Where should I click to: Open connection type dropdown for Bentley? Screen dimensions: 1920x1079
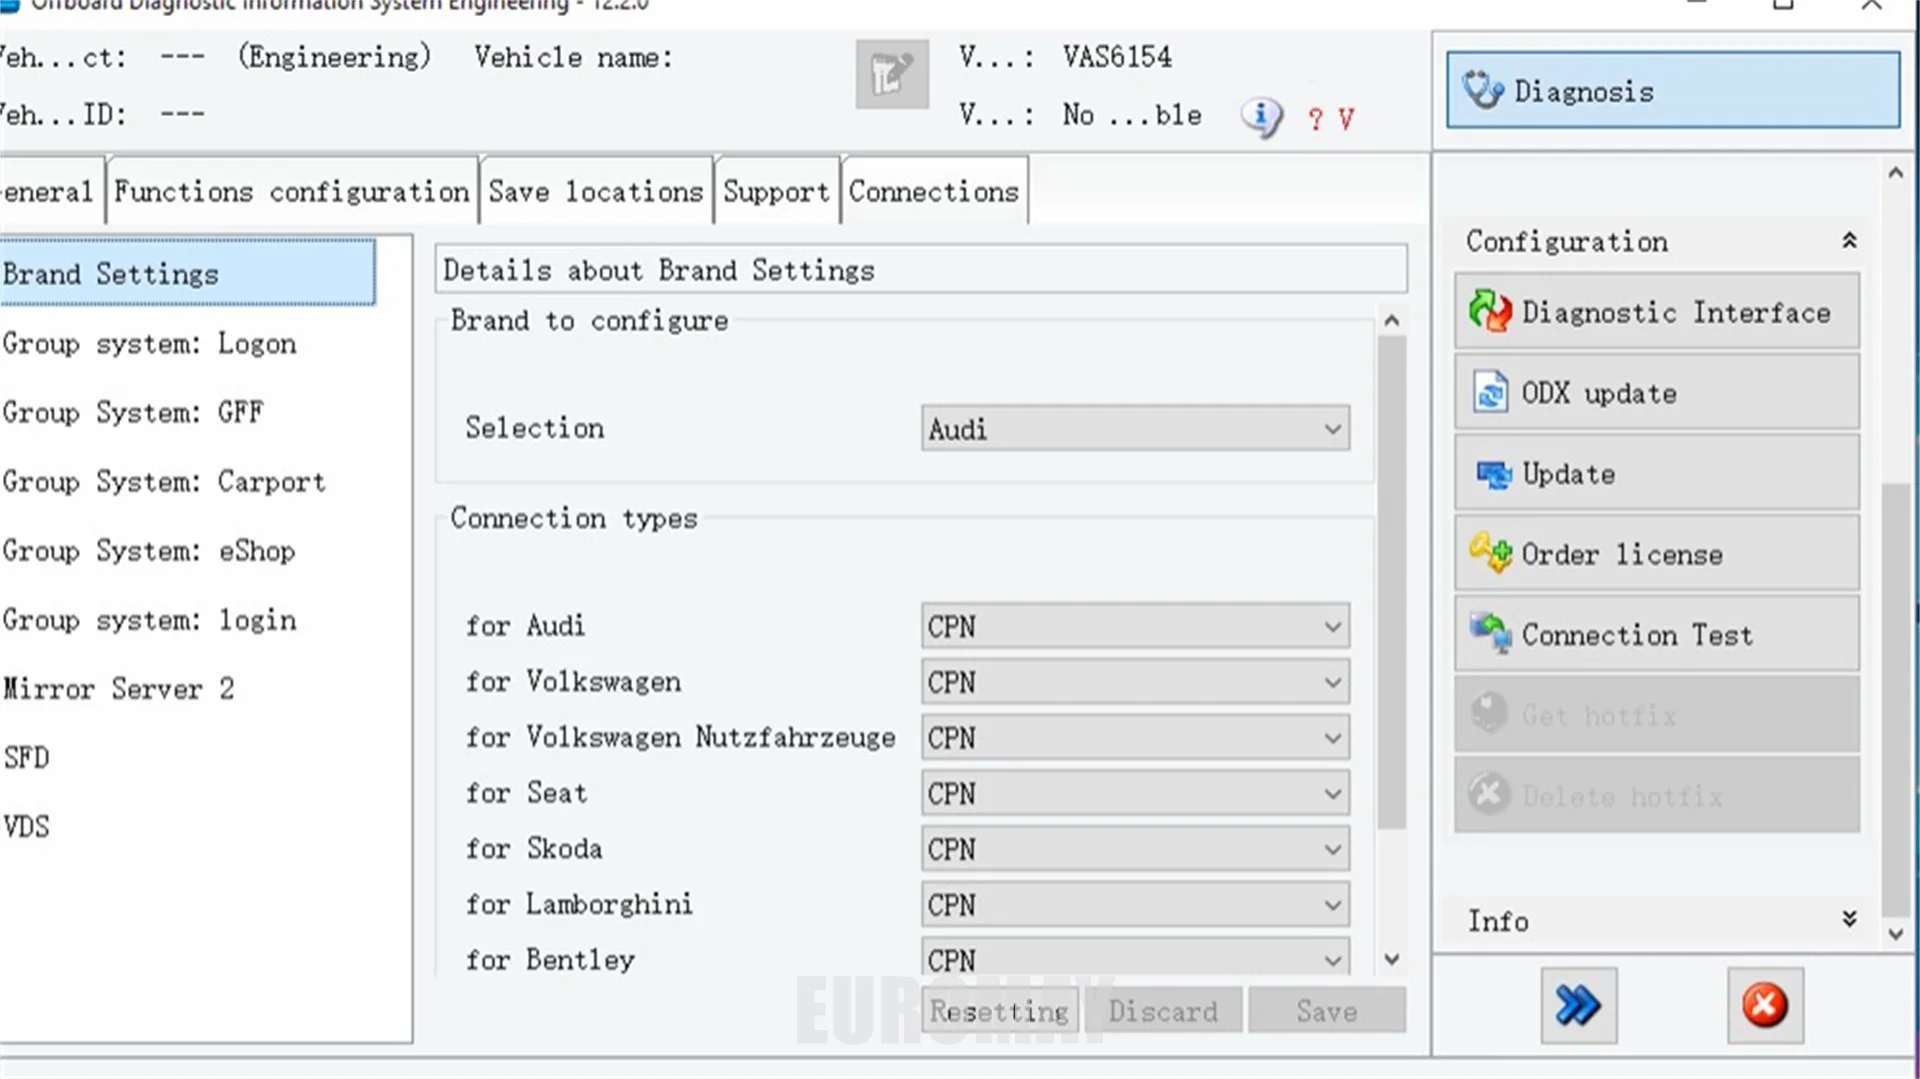click(x=1135, y=958)
